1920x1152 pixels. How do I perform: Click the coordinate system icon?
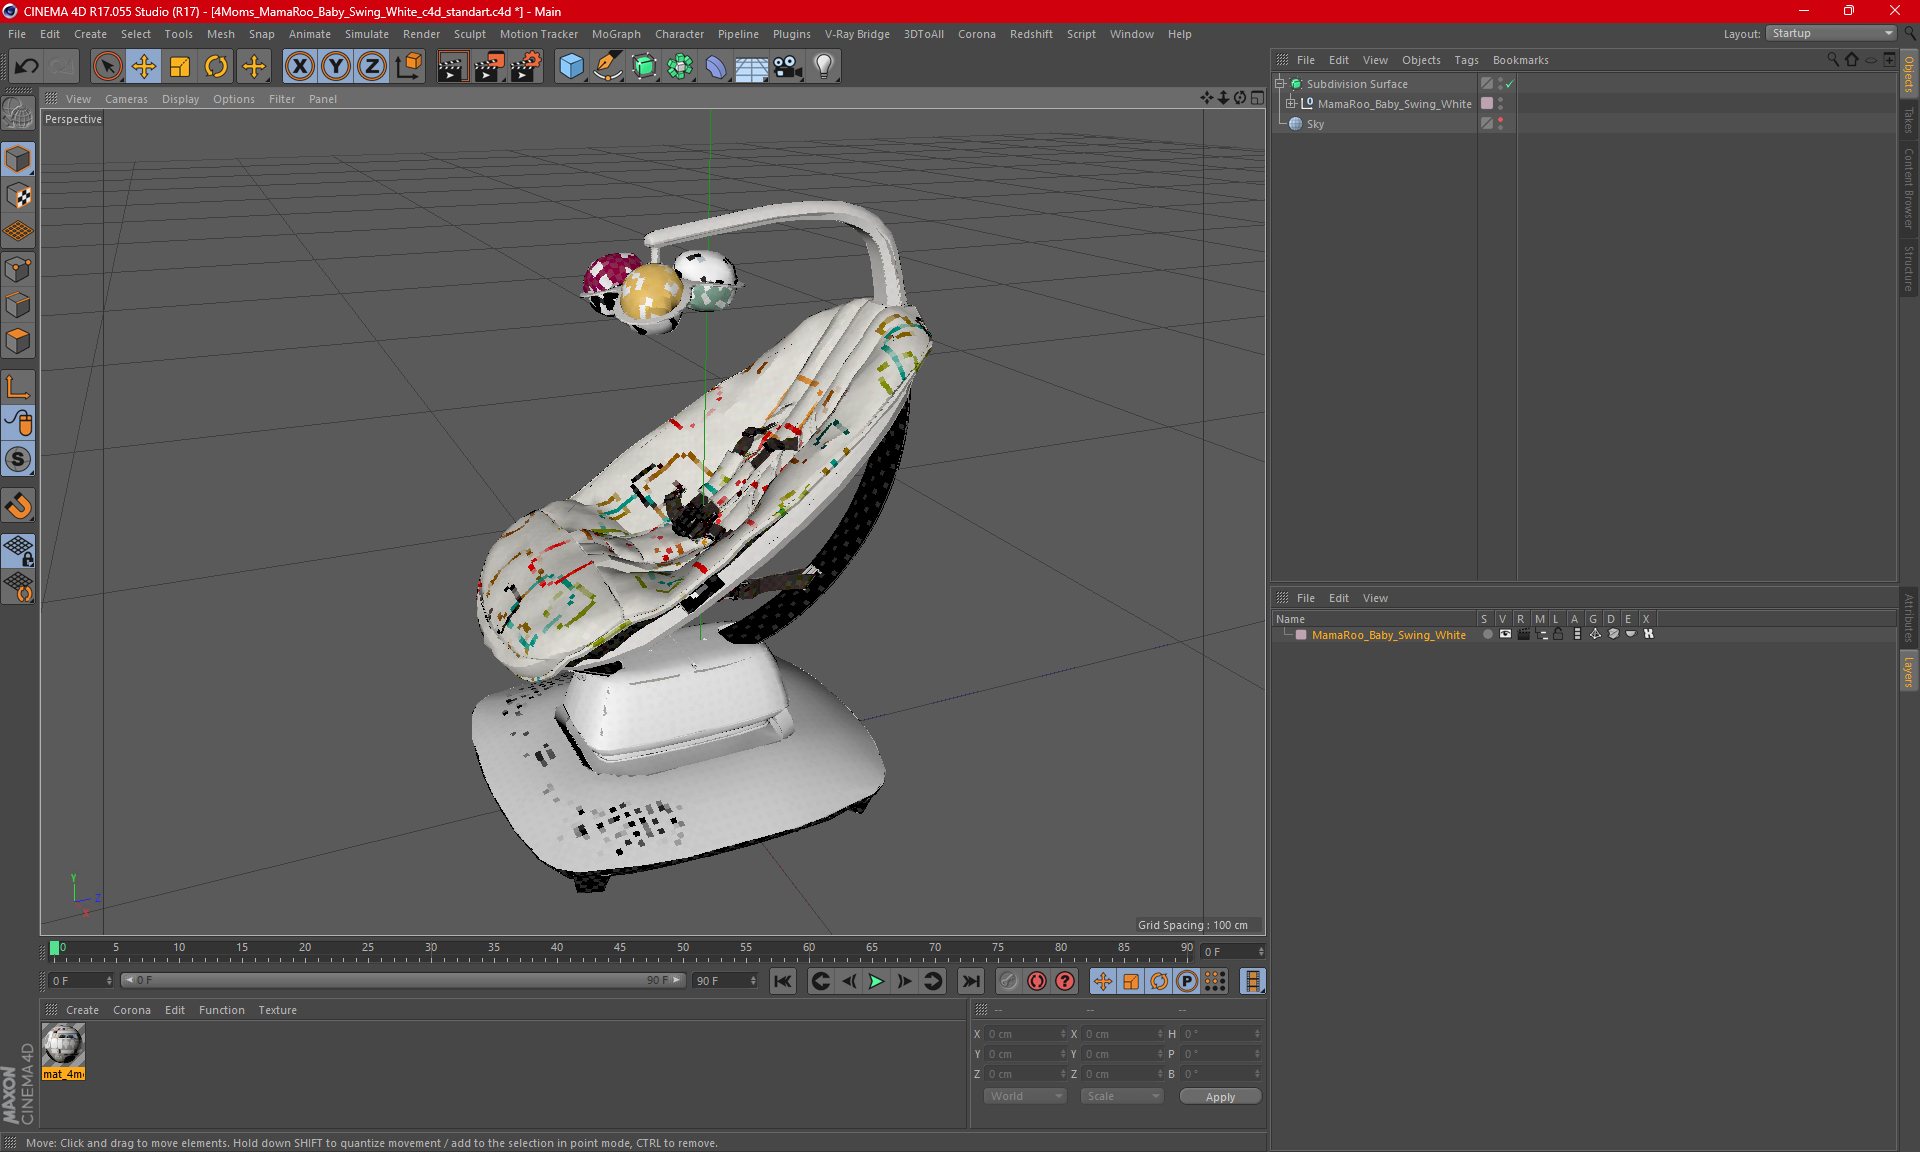click(408, 66)
